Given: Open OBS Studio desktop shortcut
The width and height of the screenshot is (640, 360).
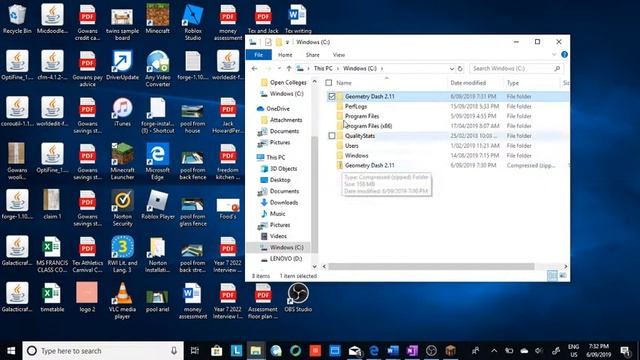Looking at the screenshot, I should click(x=298, y=297).
